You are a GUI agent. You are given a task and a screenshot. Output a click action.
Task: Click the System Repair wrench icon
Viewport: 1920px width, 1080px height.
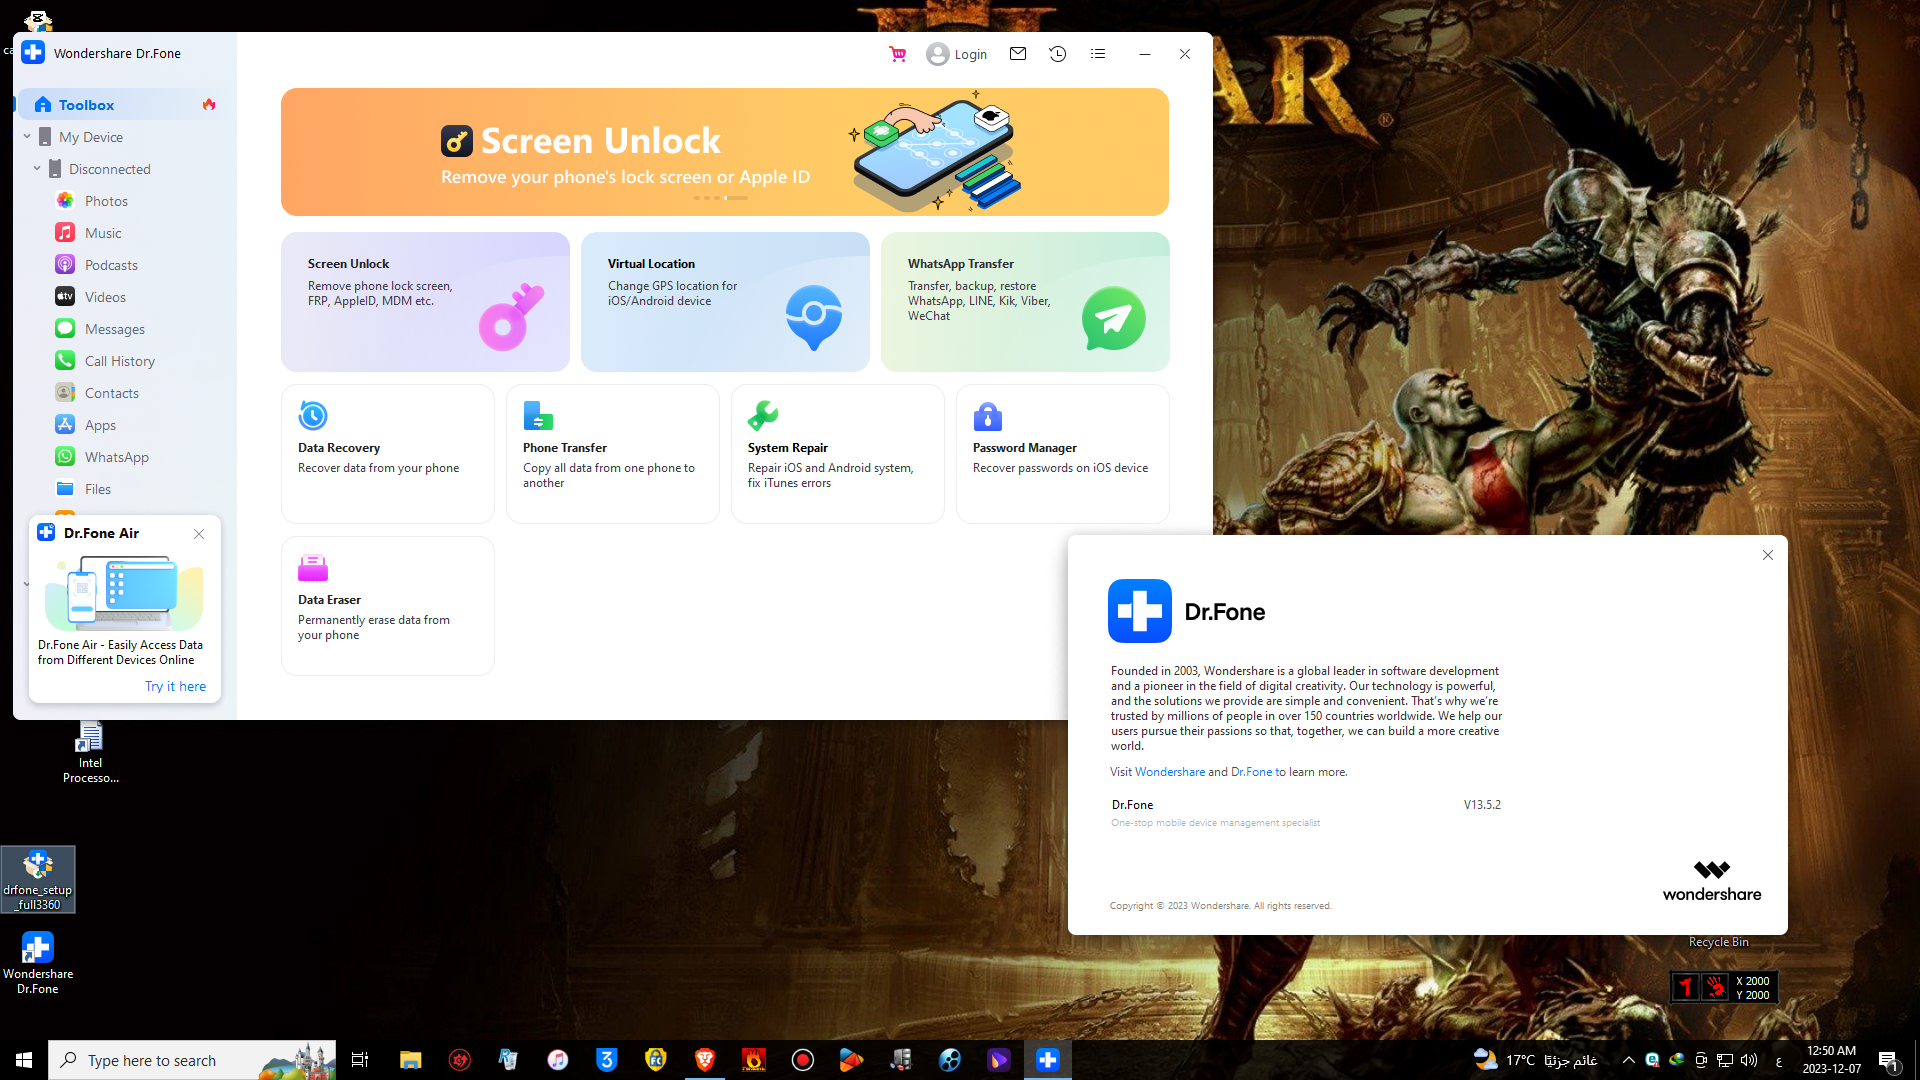click(763, 415)
